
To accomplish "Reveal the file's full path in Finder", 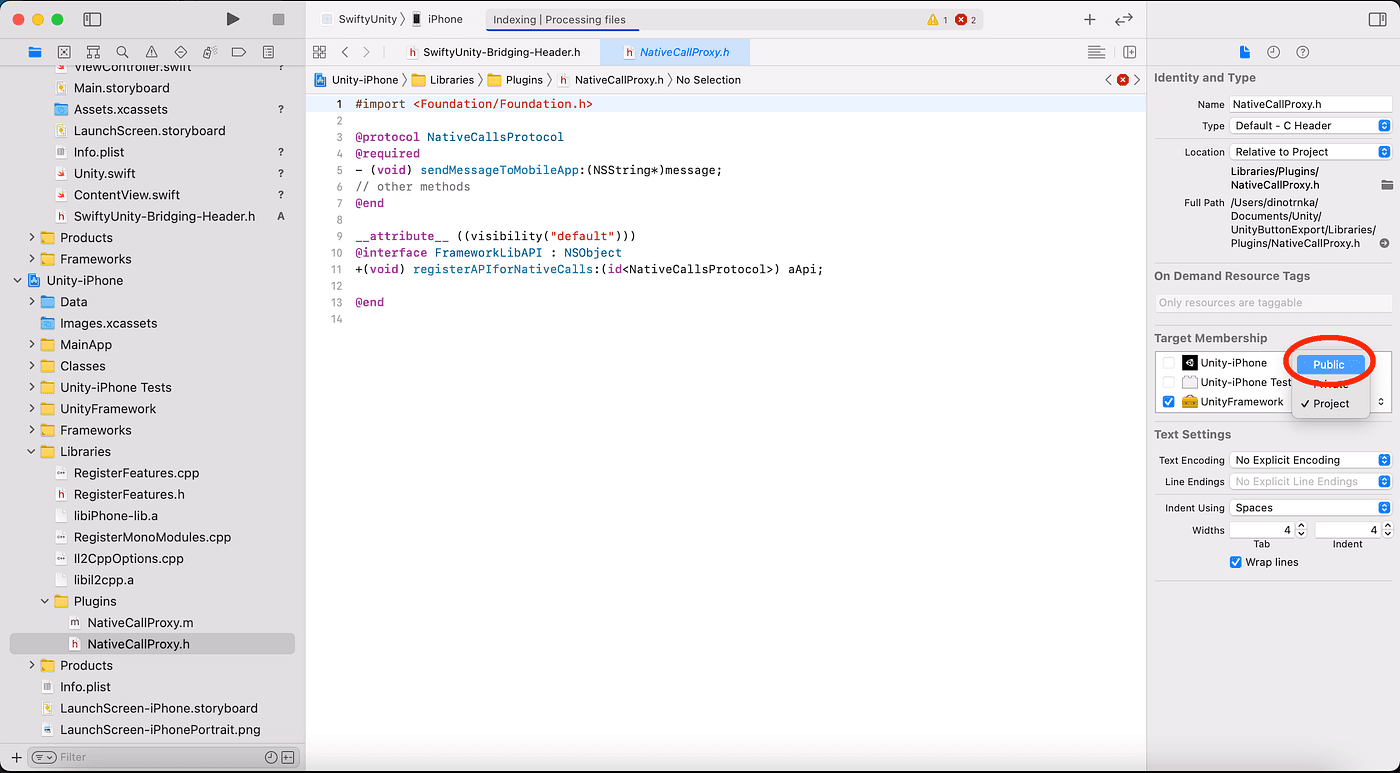I will pos(1384,243).
